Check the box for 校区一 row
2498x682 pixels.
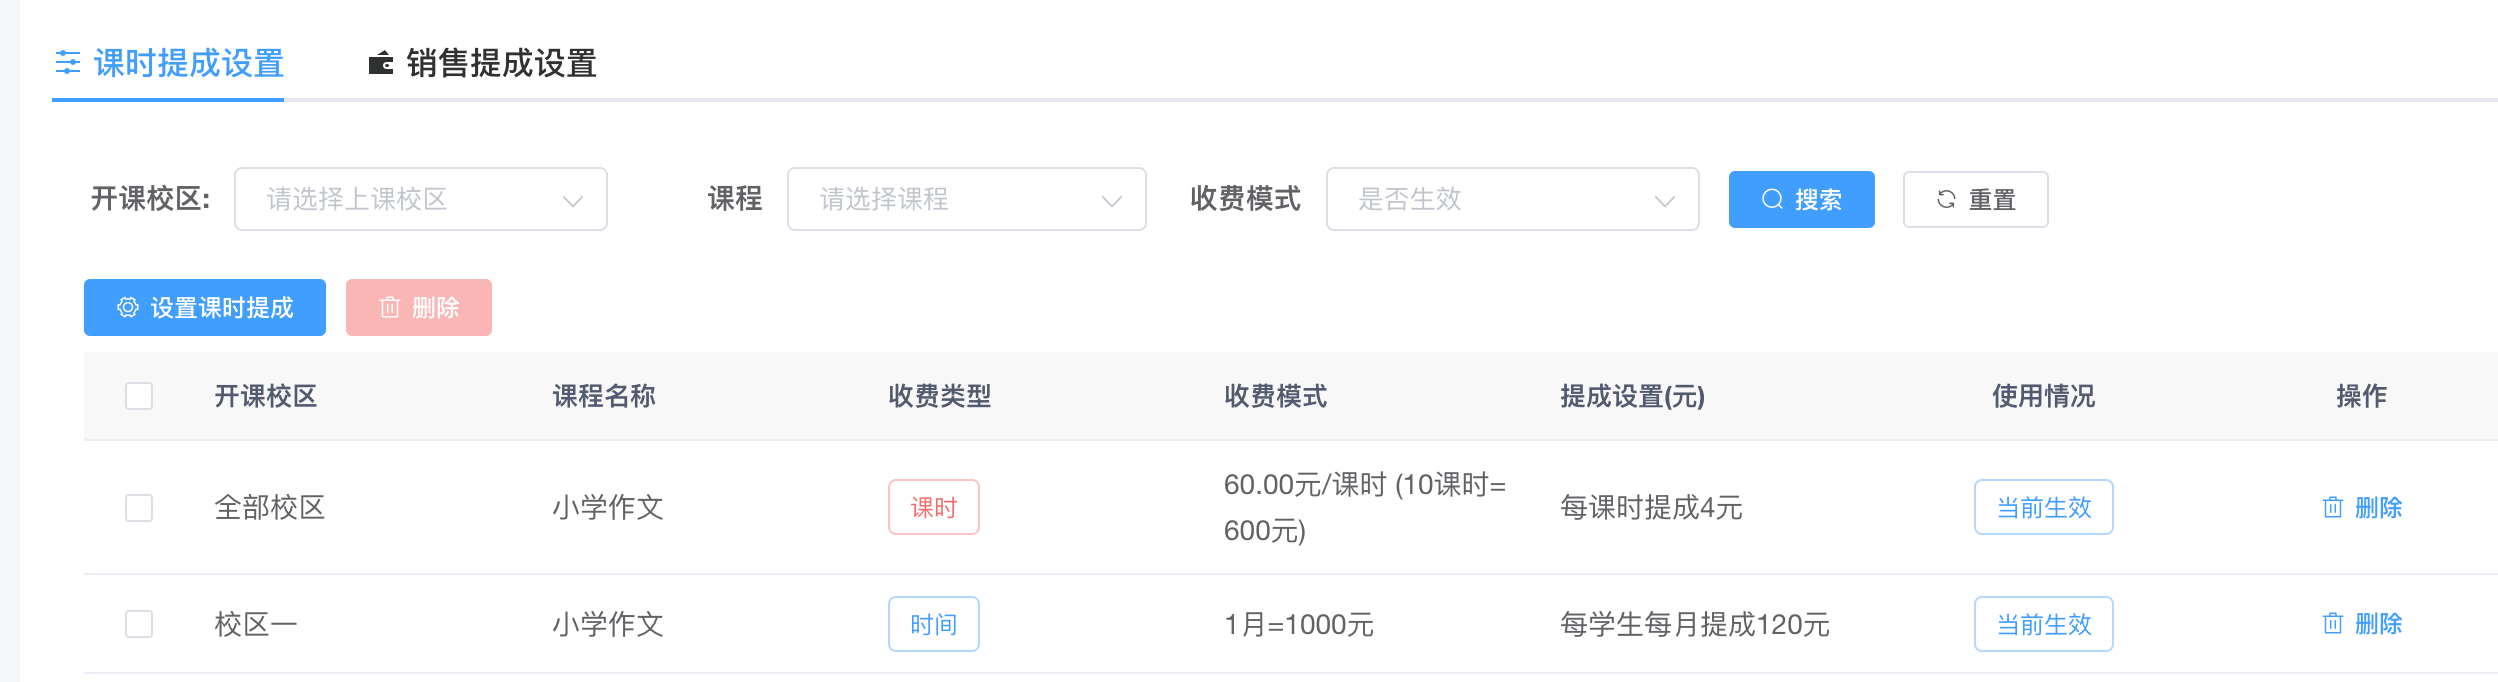click(139, 624)
